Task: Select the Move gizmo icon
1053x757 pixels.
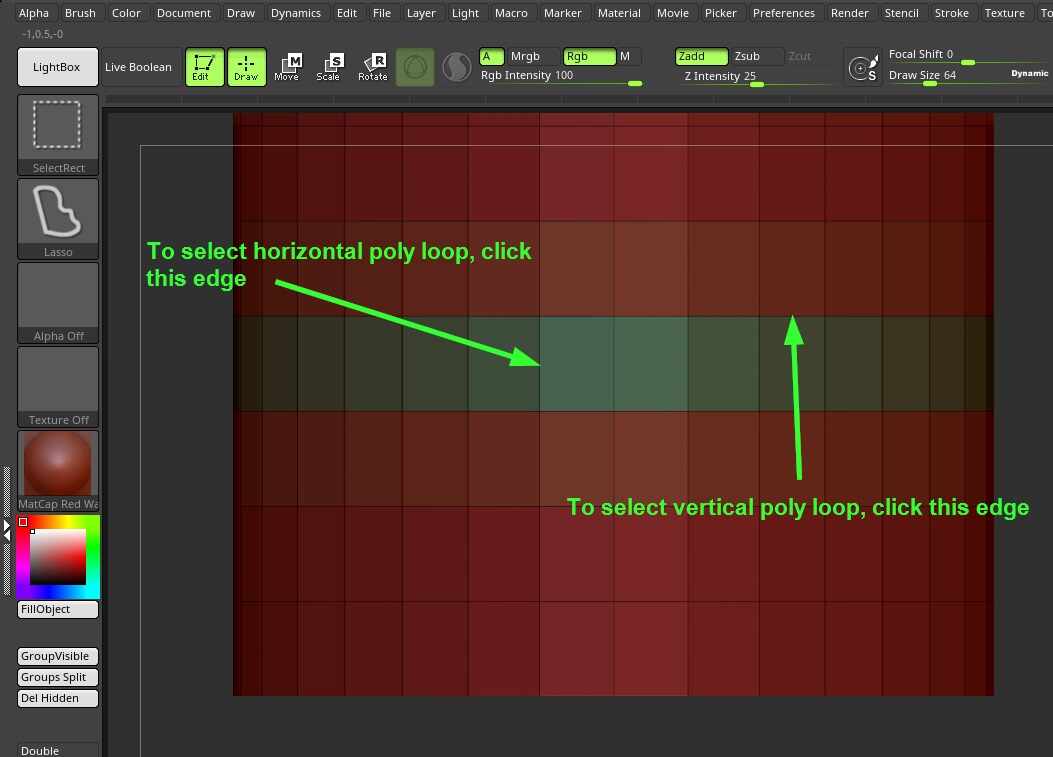Action: 287,67
